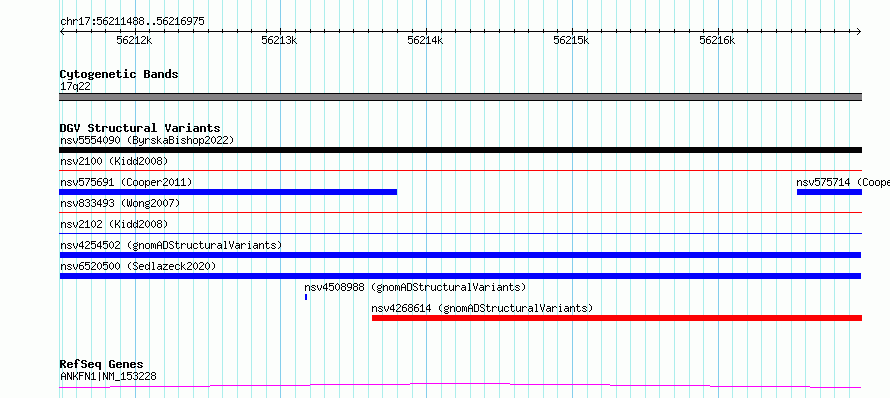Click the 56213k ruler tick label
This screenshot has width=890, height=398.
tap(279, 40)
